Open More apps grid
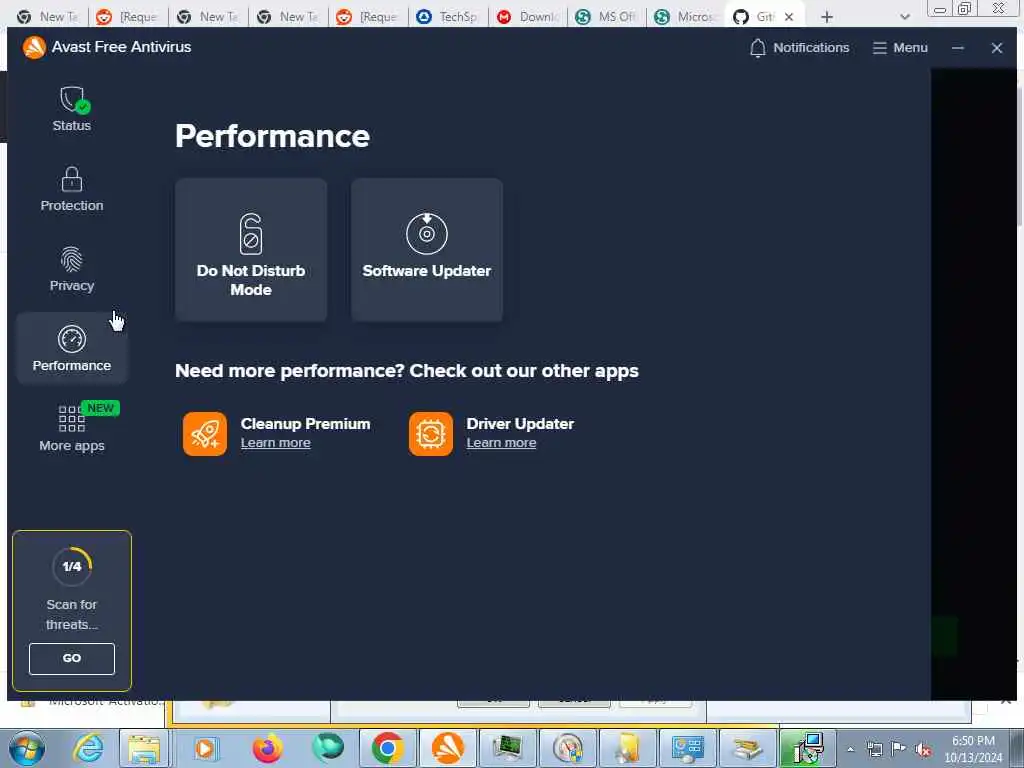This screenshot has height=768, width=1024. pyautogui.click(x=72, y=428)
